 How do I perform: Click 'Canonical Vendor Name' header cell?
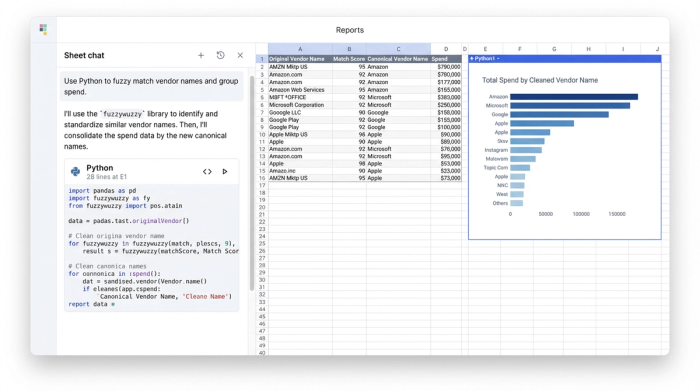[x=398, y=59]
